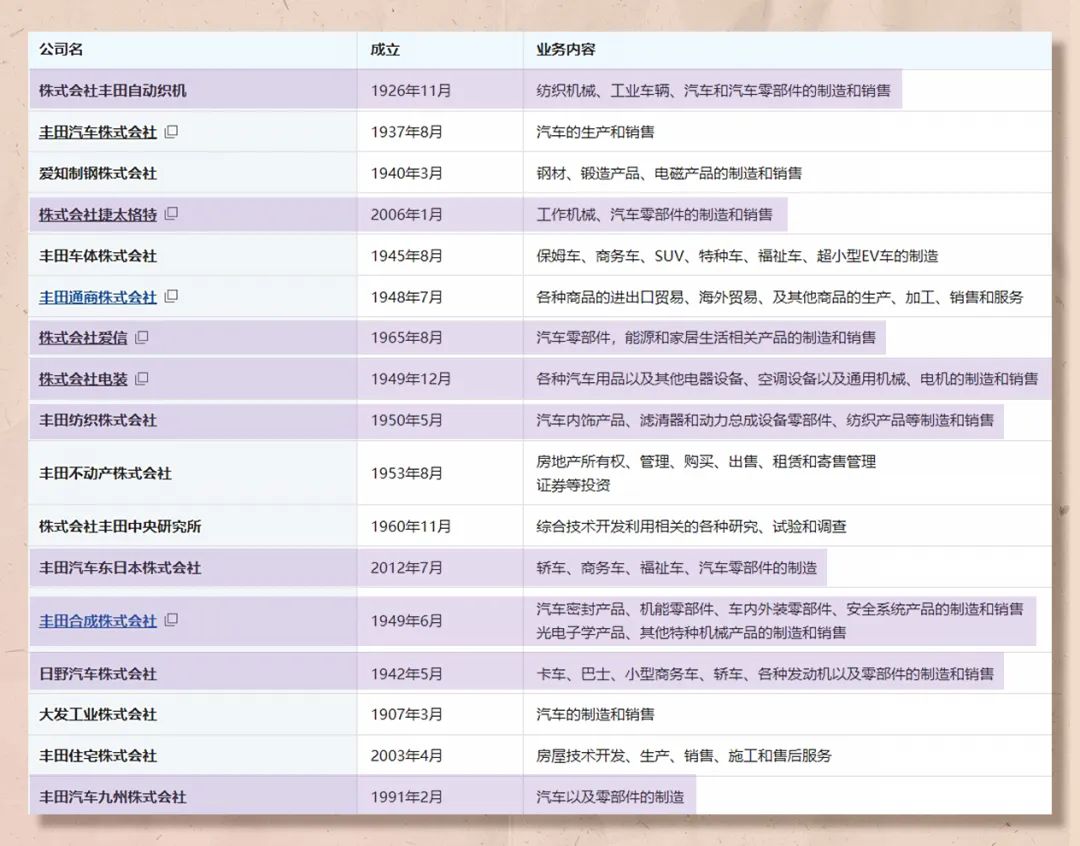Visit the 株式会社爱信 link
This screenshot has height=846, width=1080.
click(83, 338)
